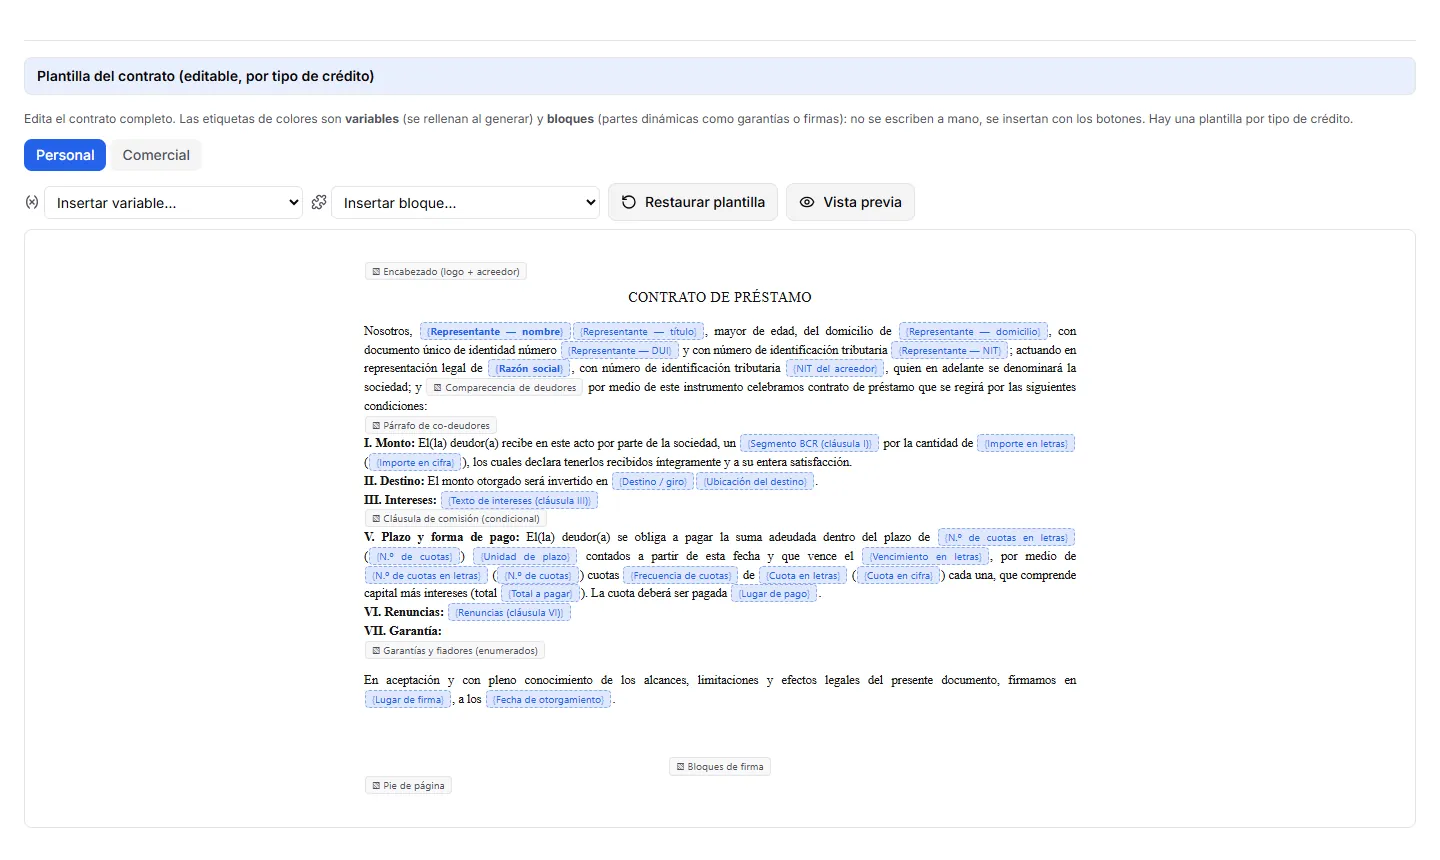Select the Fecha de otorgamiento variable tag
Screen dimensions: 1440x860
[x=548, y=700]
